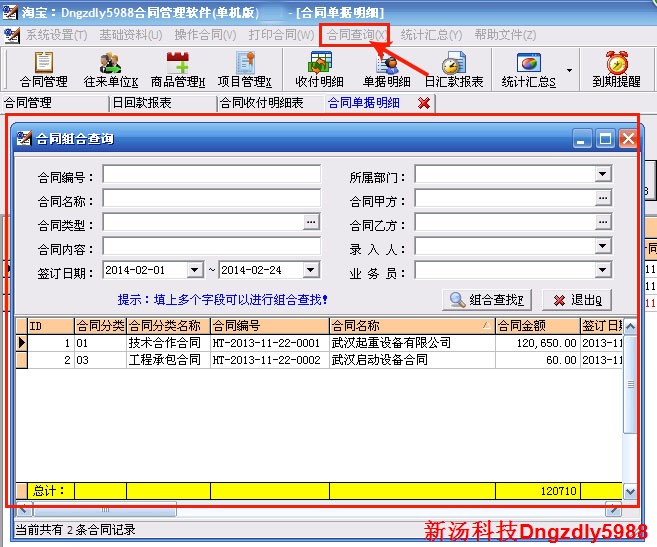Viewport: 657px width, 547px height.
Task: Open 到期提醒 alarm clock icon
Action: [x=616, y=70]
